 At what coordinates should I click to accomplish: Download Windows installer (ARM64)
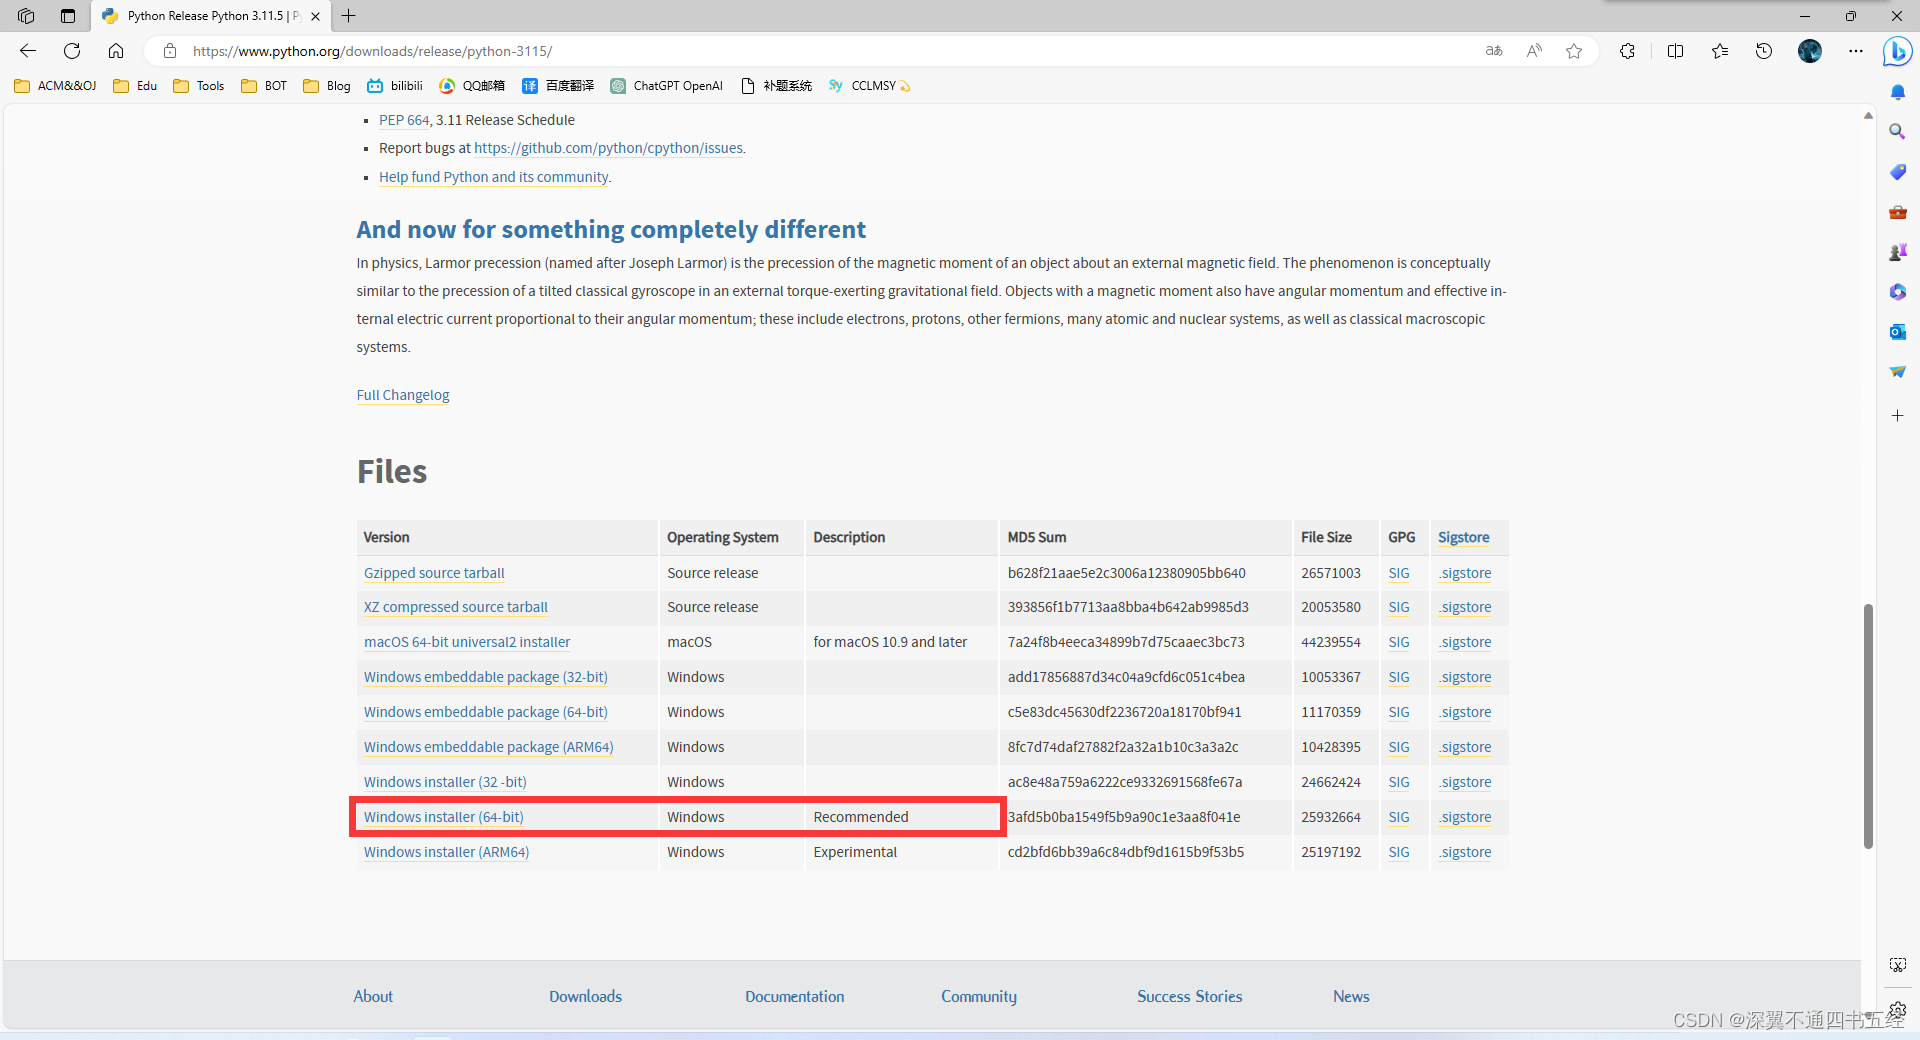[446, 852]
